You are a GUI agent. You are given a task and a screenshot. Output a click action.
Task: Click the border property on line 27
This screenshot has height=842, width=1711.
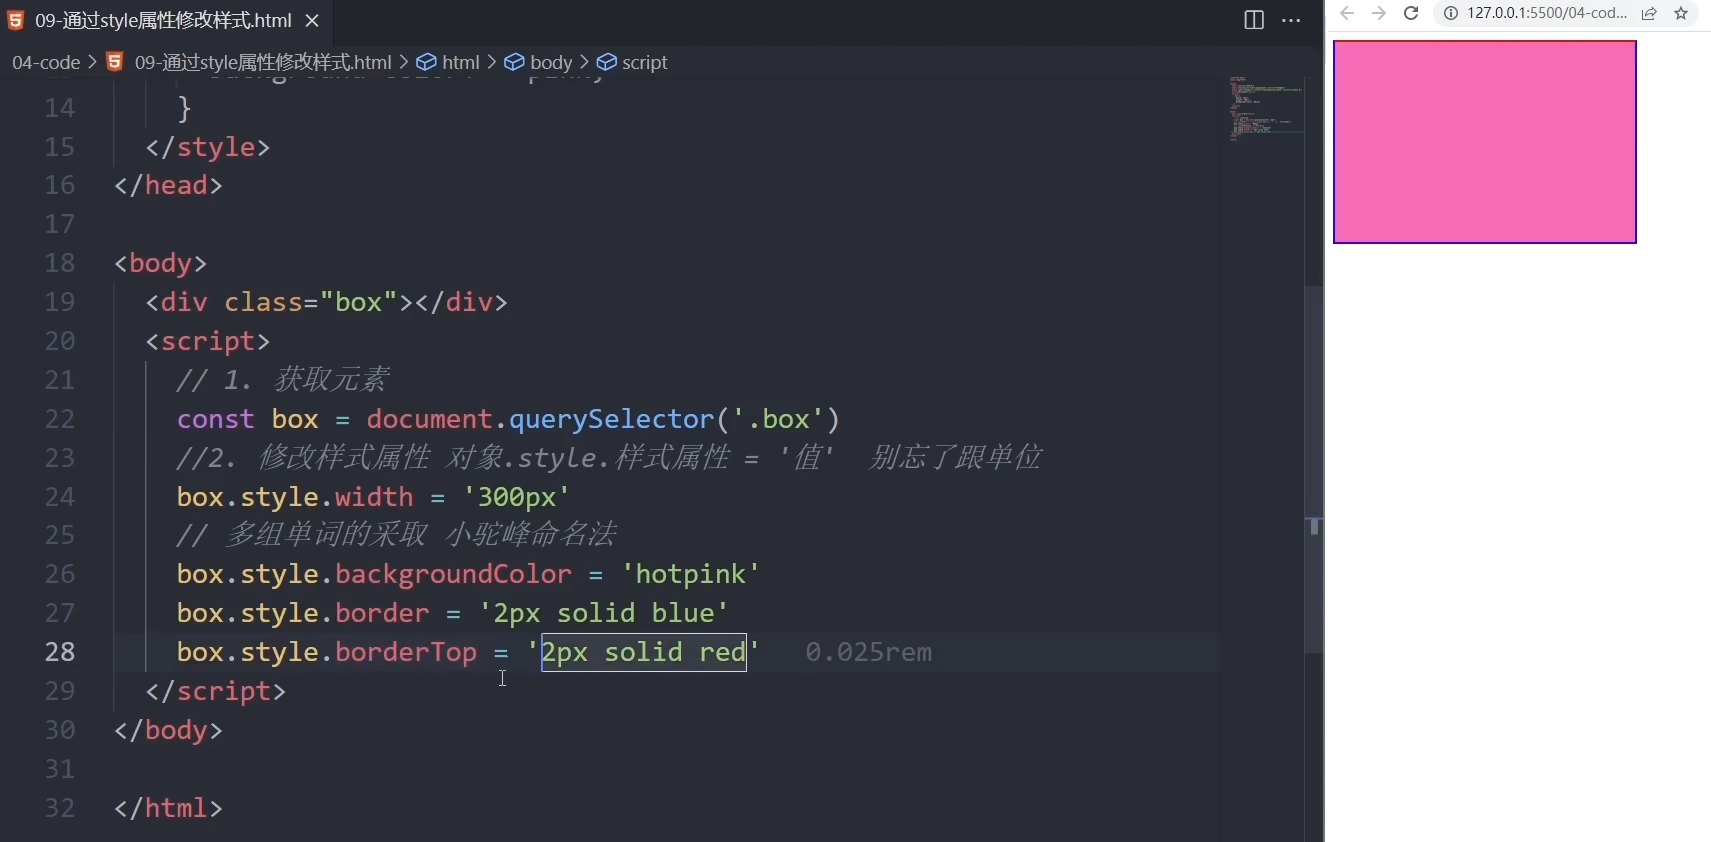pyautogui.click(x=382, y=613)
